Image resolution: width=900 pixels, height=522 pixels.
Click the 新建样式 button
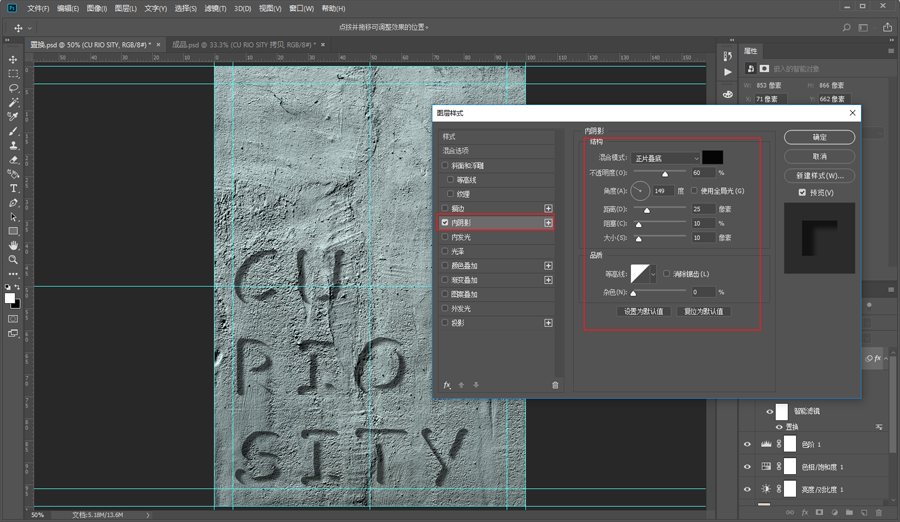(819, 176)
